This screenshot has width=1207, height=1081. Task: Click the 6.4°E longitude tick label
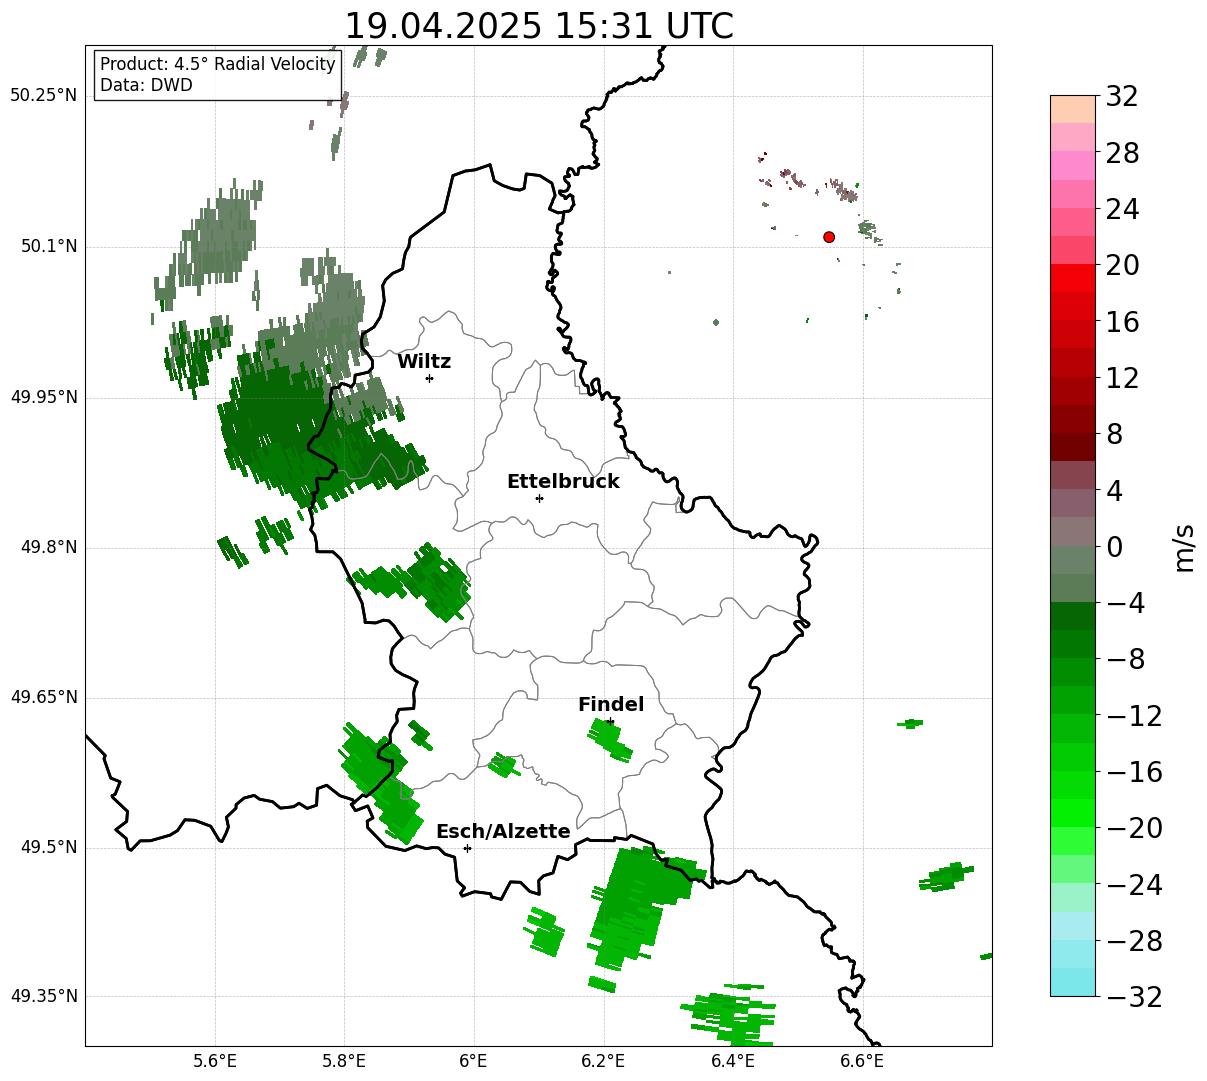point(733,1061)
